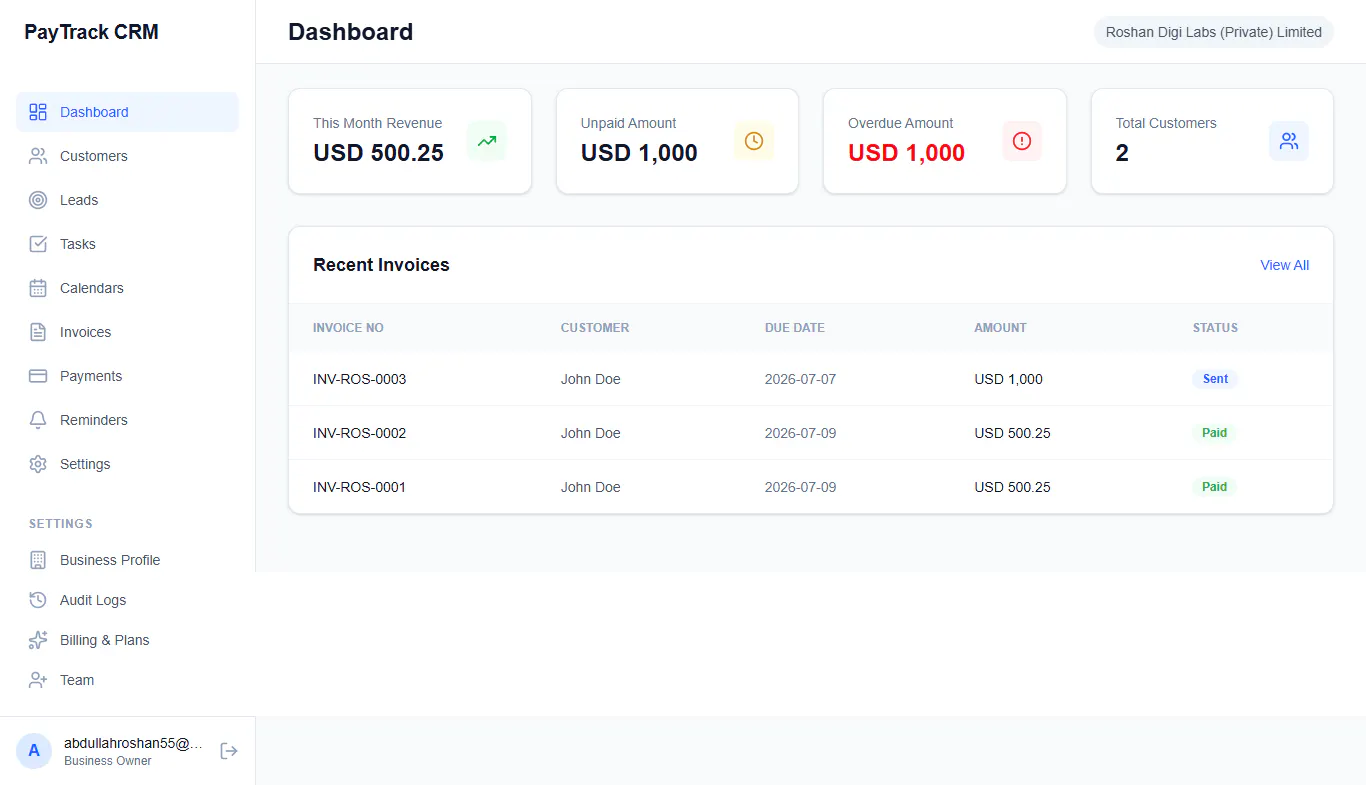This screenshot has height=785, width=1366.
Task: Click the This Month Revenue USD 500.25 value
Action: click(x=378, y=153)
